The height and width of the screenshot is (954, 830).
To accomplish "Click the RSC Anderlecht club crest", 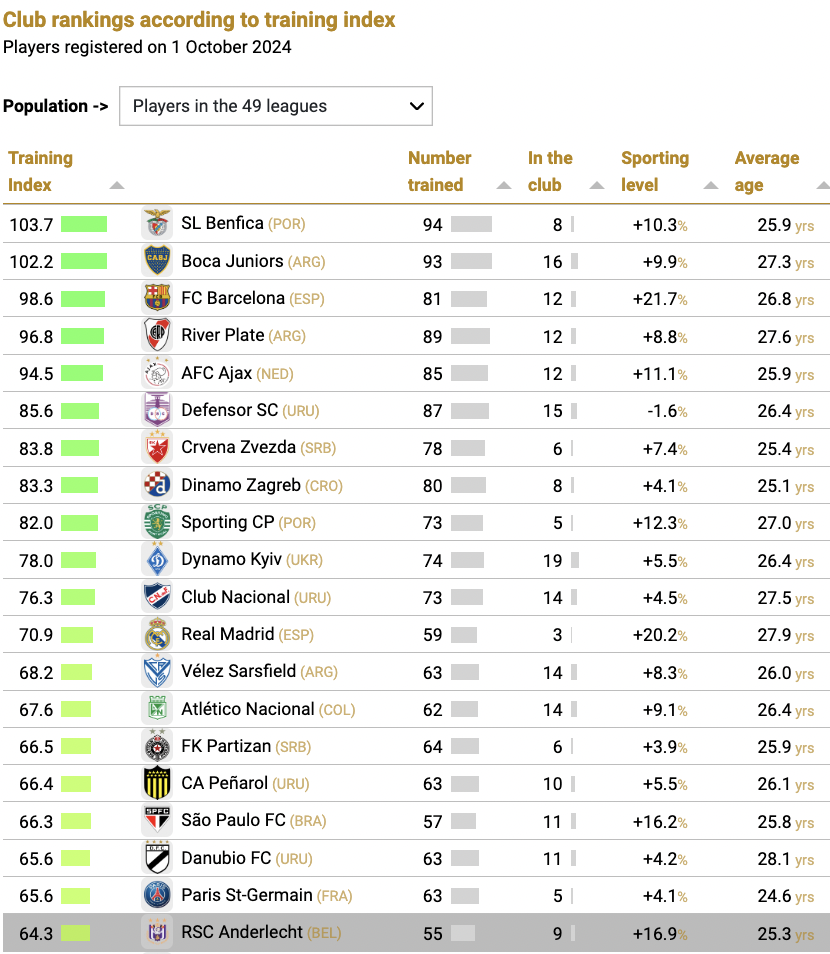I will [x=156, y=932].
